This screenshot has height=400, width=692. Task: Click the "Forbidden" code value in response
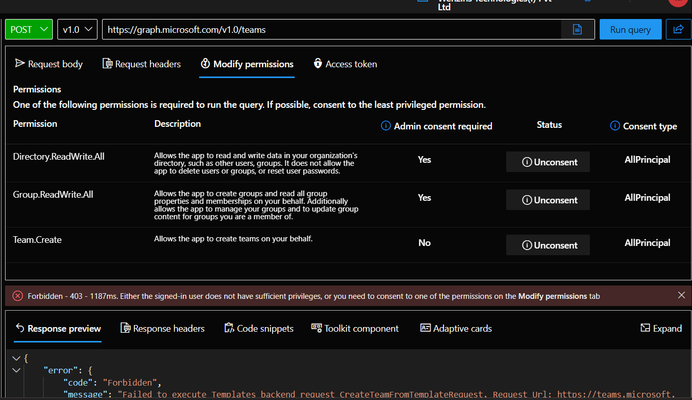click(131, 382)
